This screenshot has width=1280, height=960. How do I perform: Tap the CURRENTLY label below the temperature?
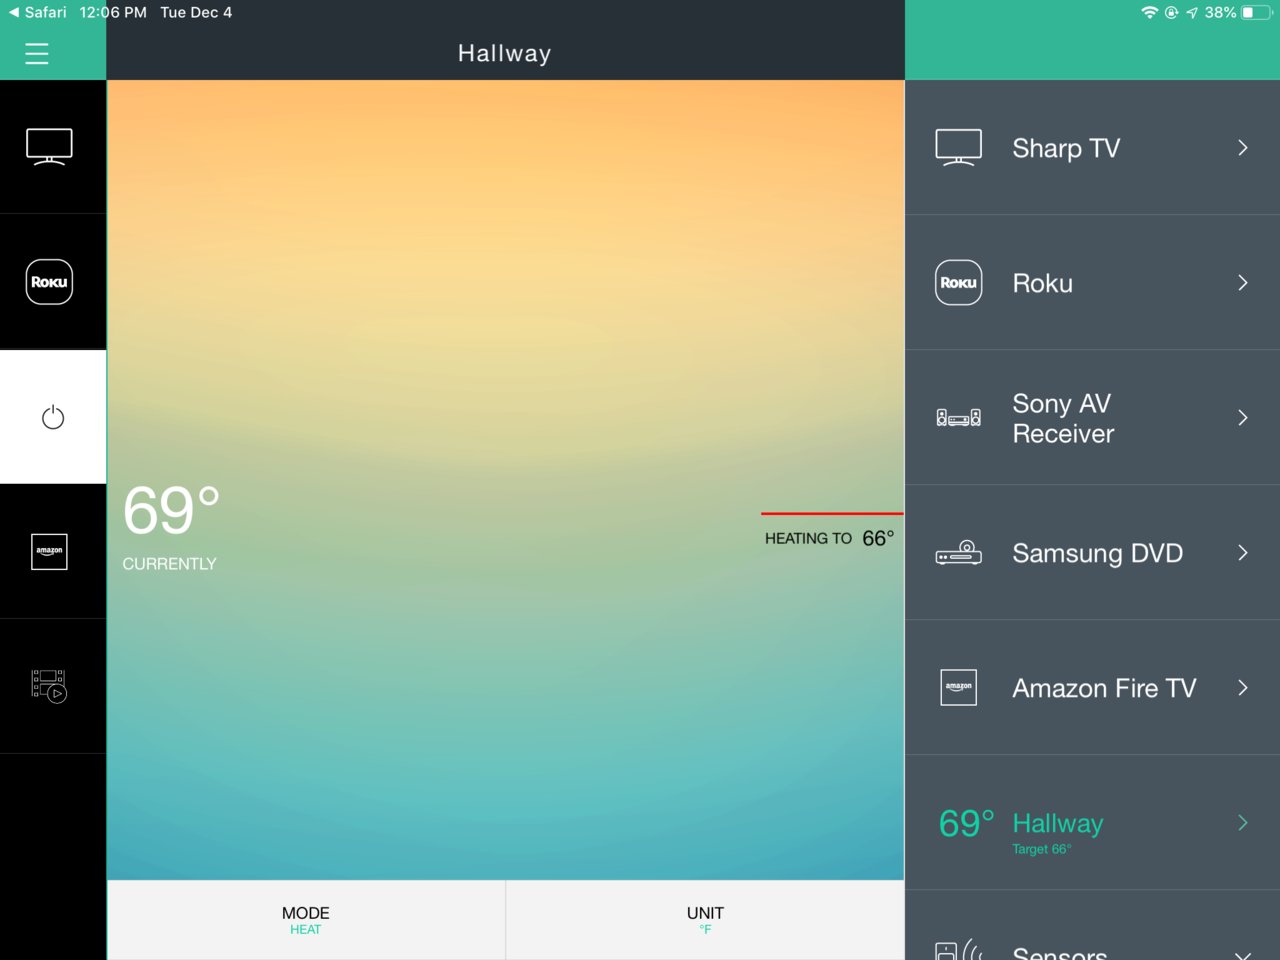point(169,564)
